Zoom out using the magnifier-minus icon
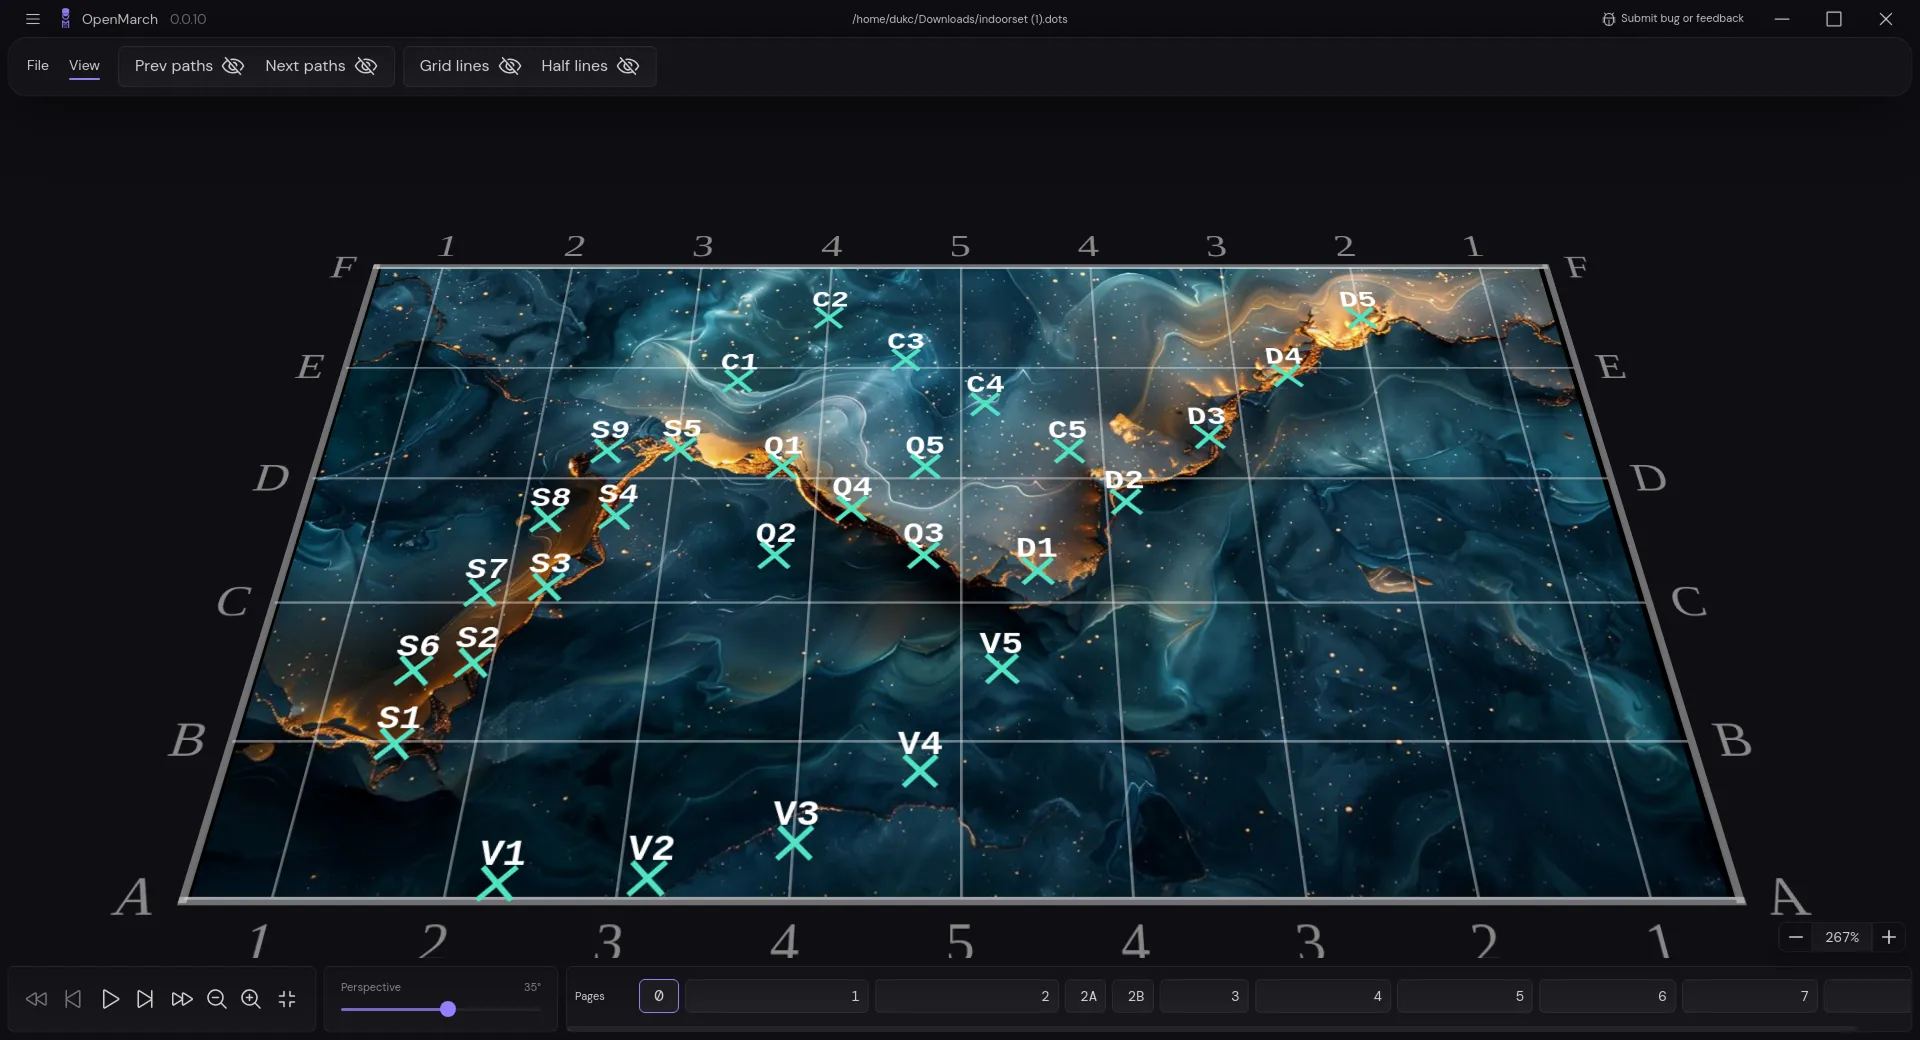 pos(217,999)
